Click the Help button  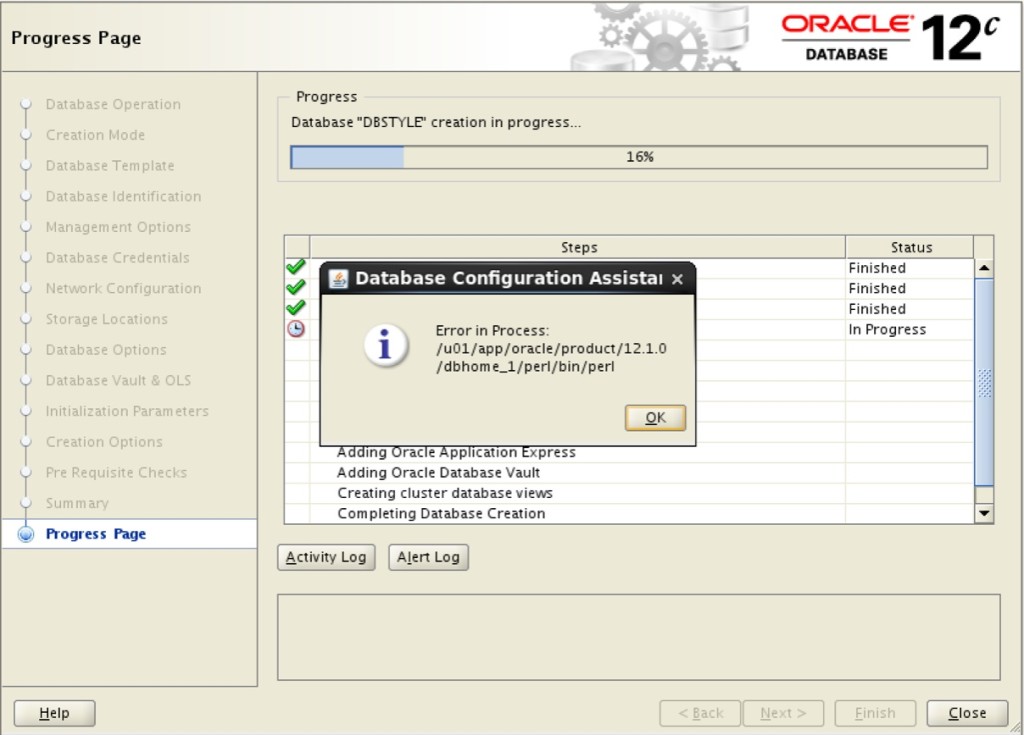pos(54,713)
